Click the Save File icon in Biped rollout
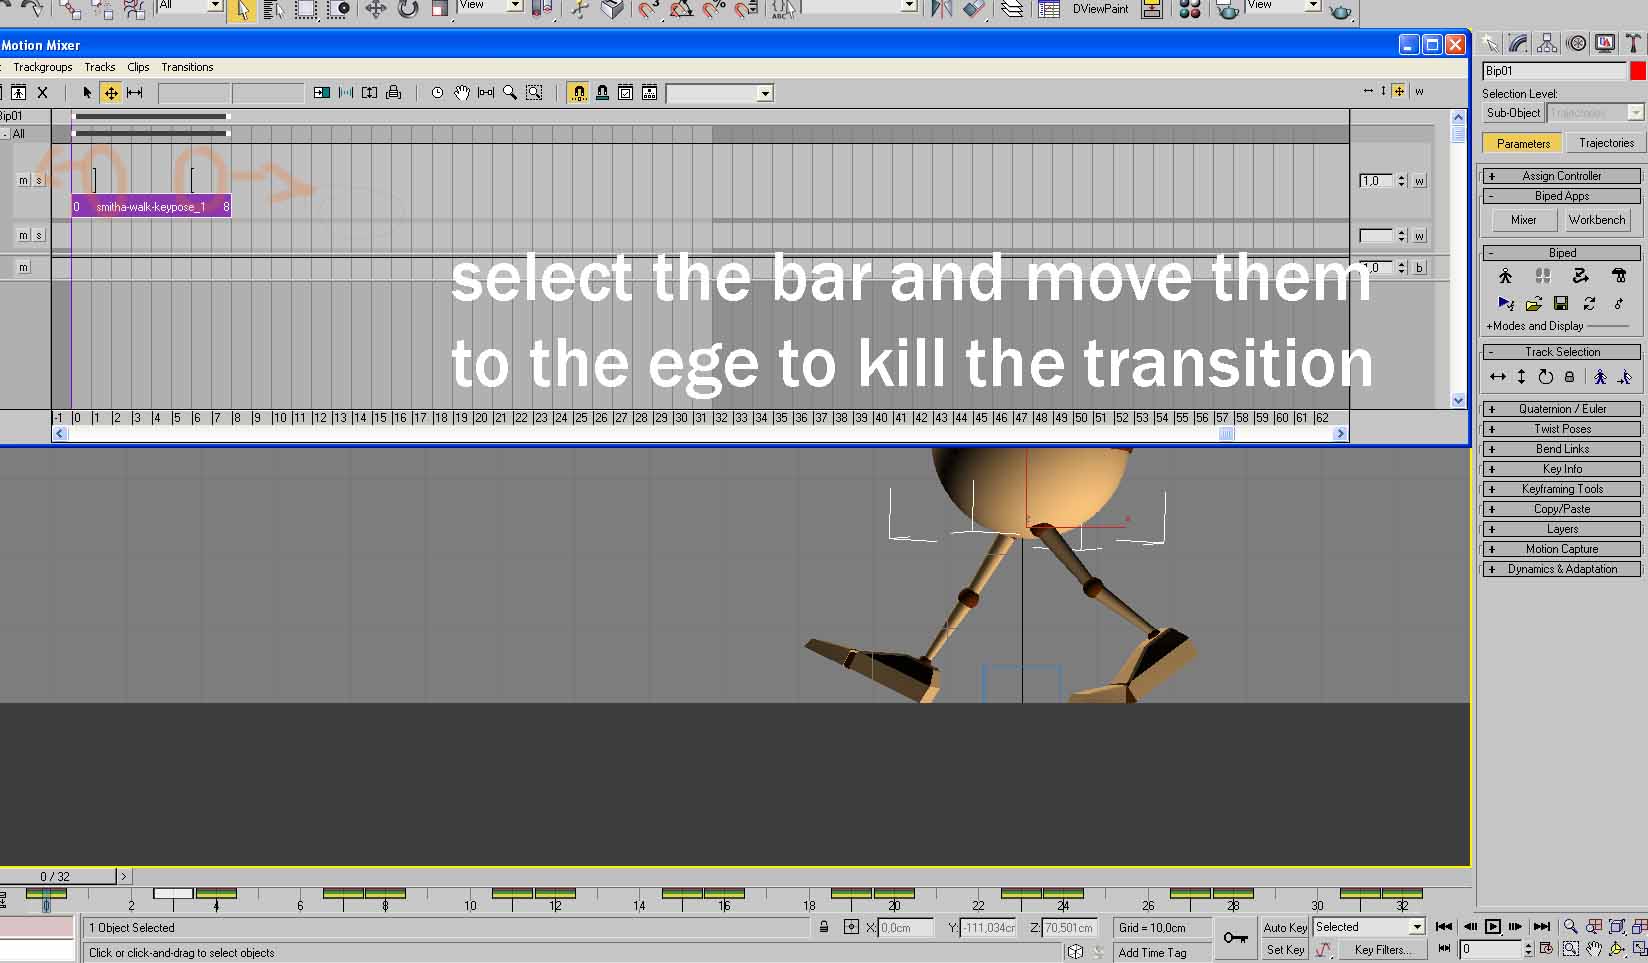Image resolution: width=1648 pixels, height=963 pixels. pos(1561,303)
